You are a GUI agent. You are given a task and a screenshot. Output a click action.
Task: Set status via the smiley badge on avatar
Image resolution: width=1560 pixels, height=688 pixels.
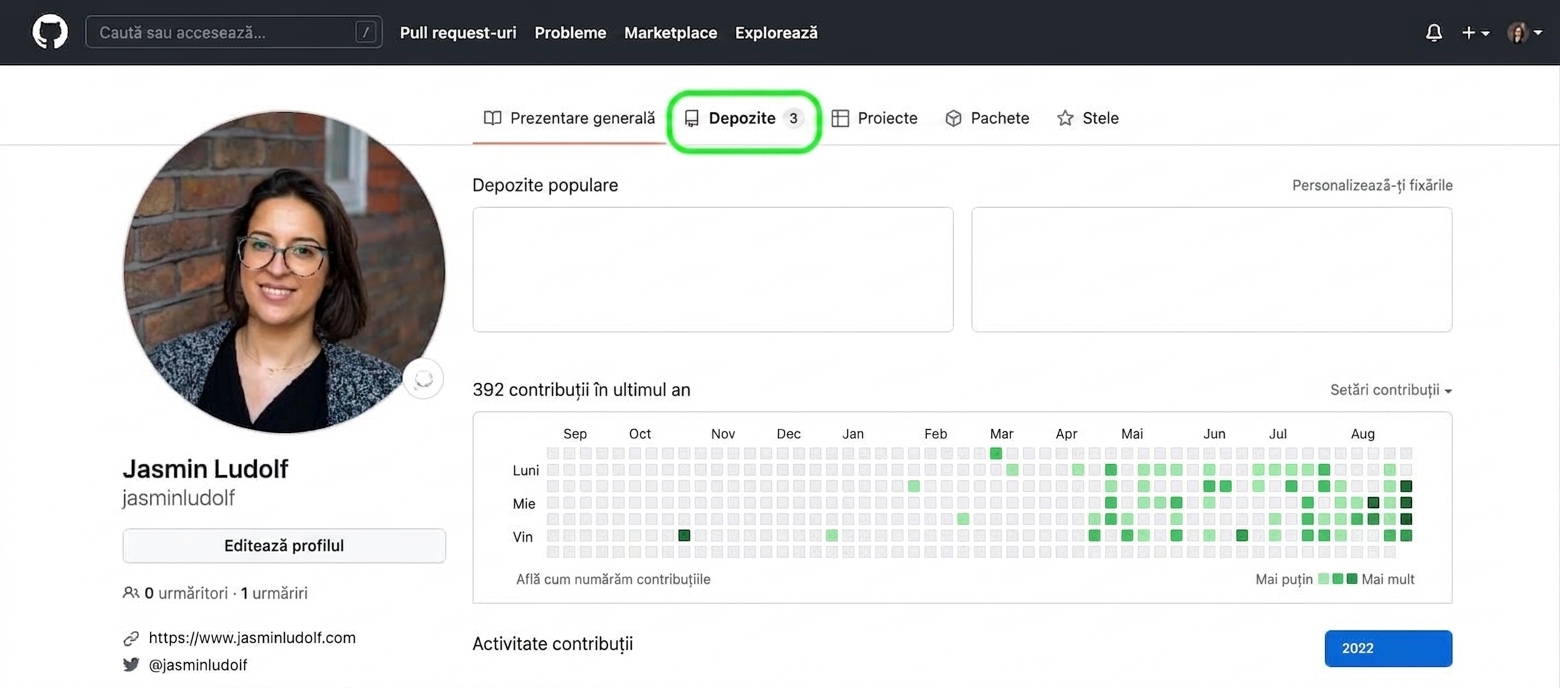(x=424, y=379)
